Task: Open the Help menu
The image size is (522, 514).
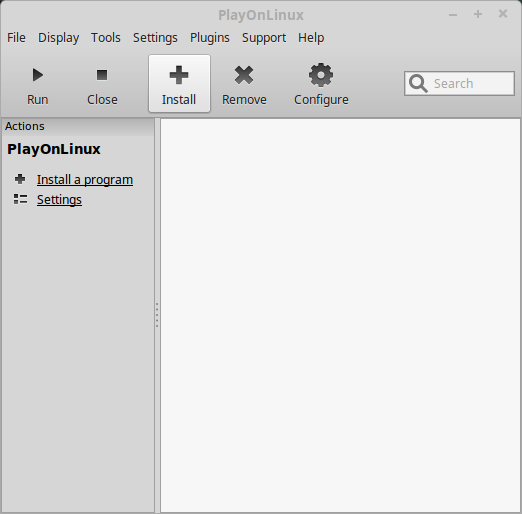Action: click(x=311, y=38)
